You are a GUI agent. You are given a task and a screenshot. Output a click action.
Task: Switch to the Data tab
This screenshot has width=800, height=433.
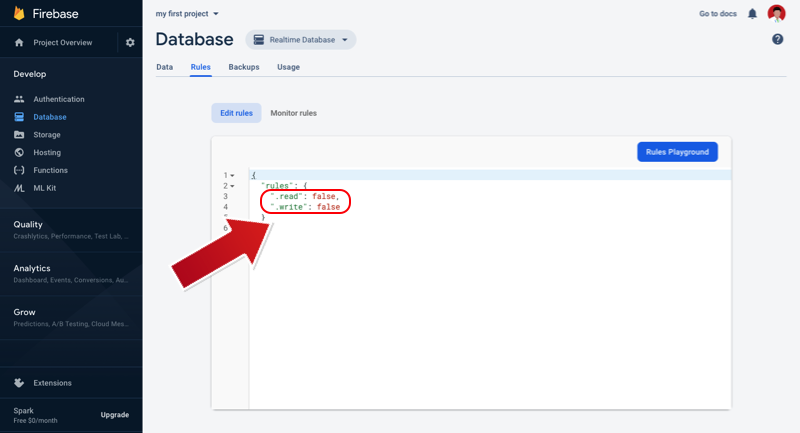coord(164,67)
